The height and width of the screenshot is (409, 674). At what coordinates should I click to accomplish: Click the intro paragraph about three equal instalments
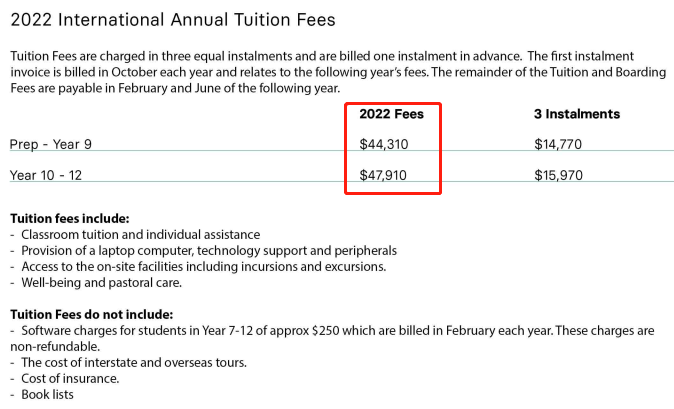tap(338, 72)
